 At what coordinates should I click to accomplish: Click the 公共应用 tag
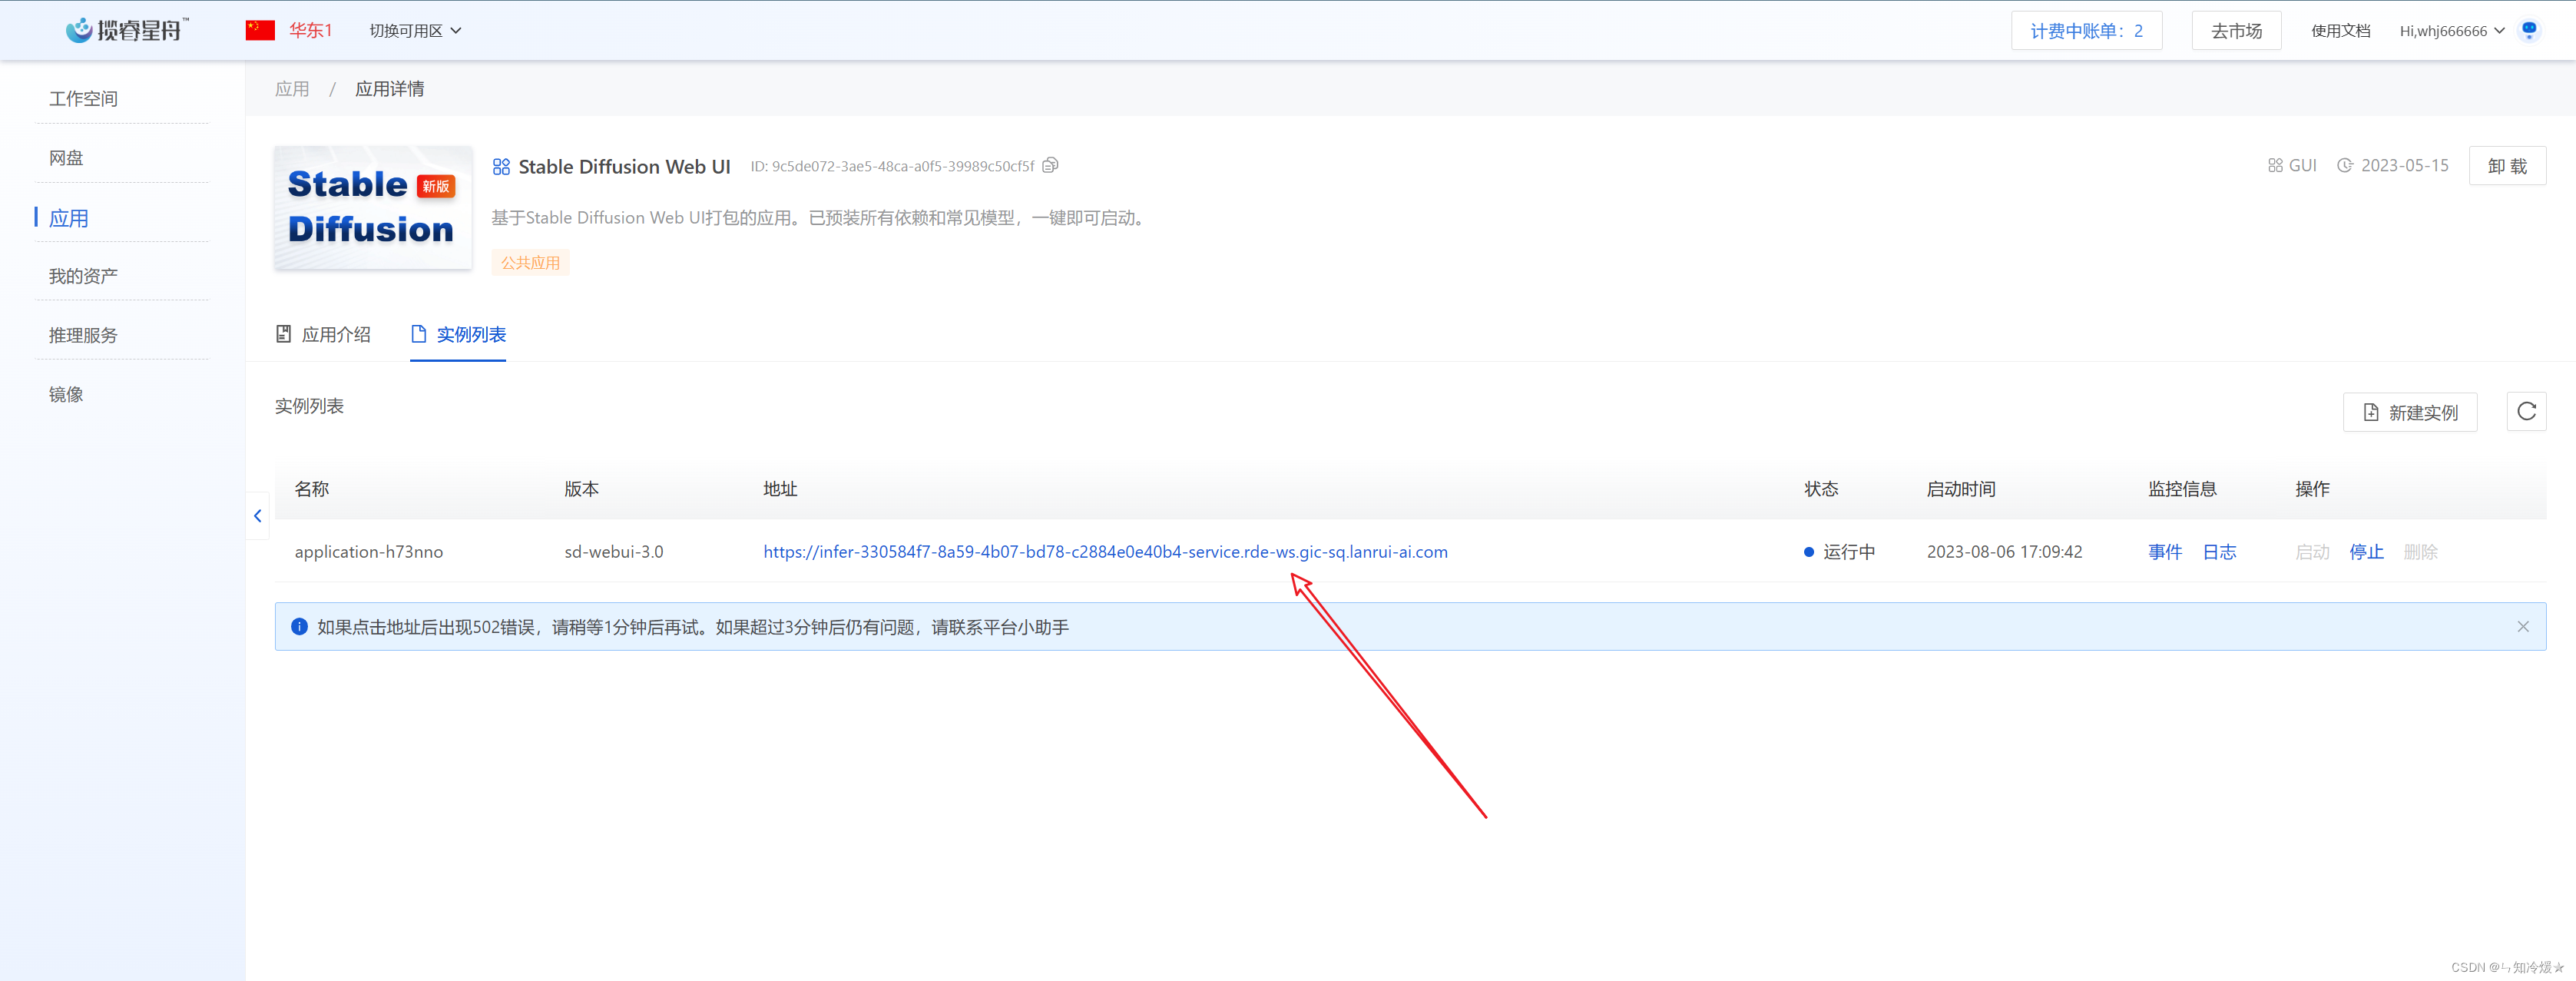530,263
